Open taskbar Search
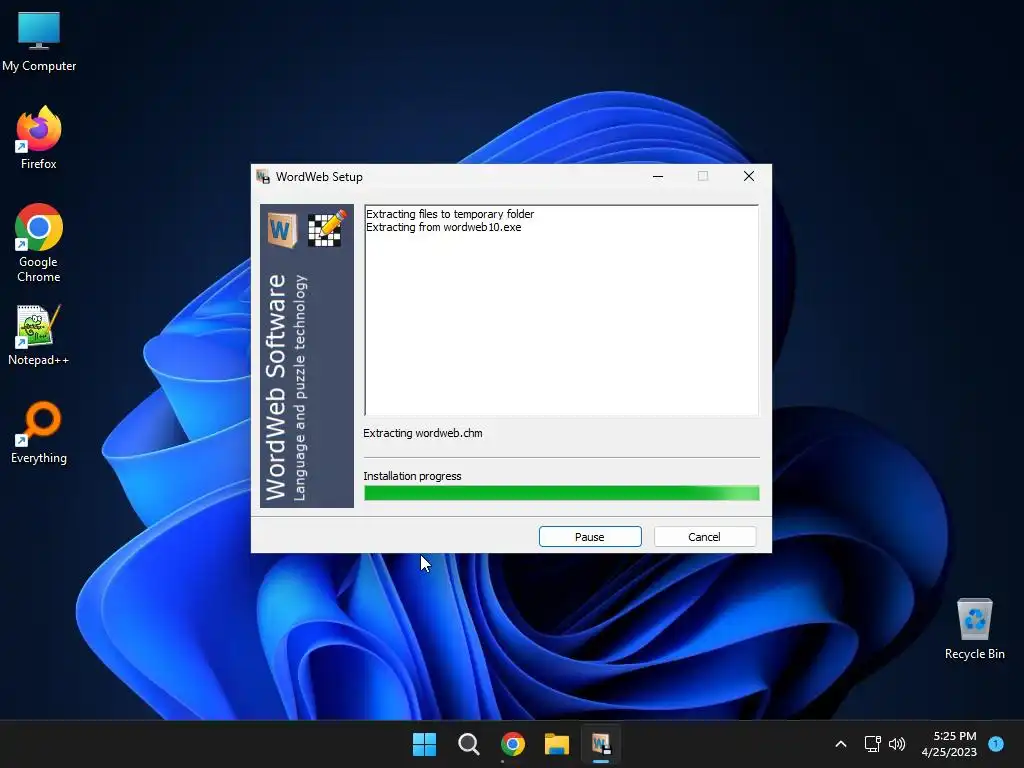Image resolution: width=1024 pixels, height=768 pixels. click(468, 744)
